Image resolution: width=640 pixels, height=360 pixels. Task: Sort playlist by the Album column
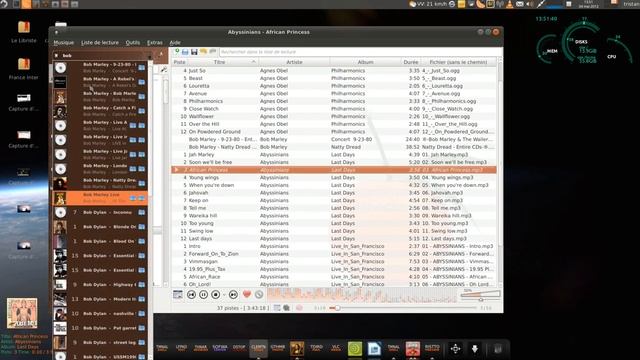[365, 62]
